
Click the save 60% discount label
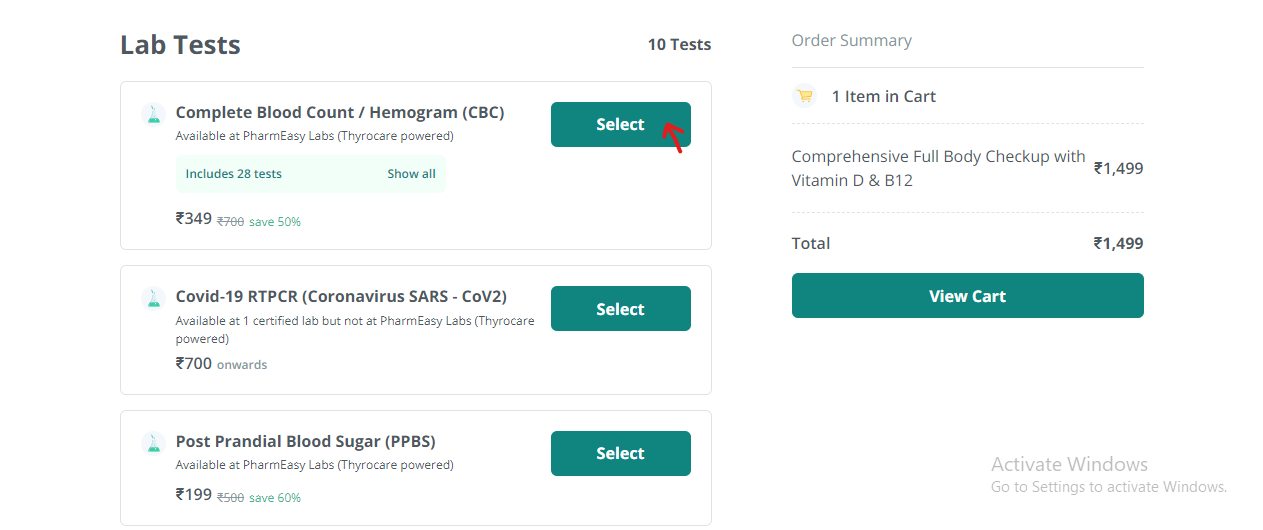coord(275,498)
